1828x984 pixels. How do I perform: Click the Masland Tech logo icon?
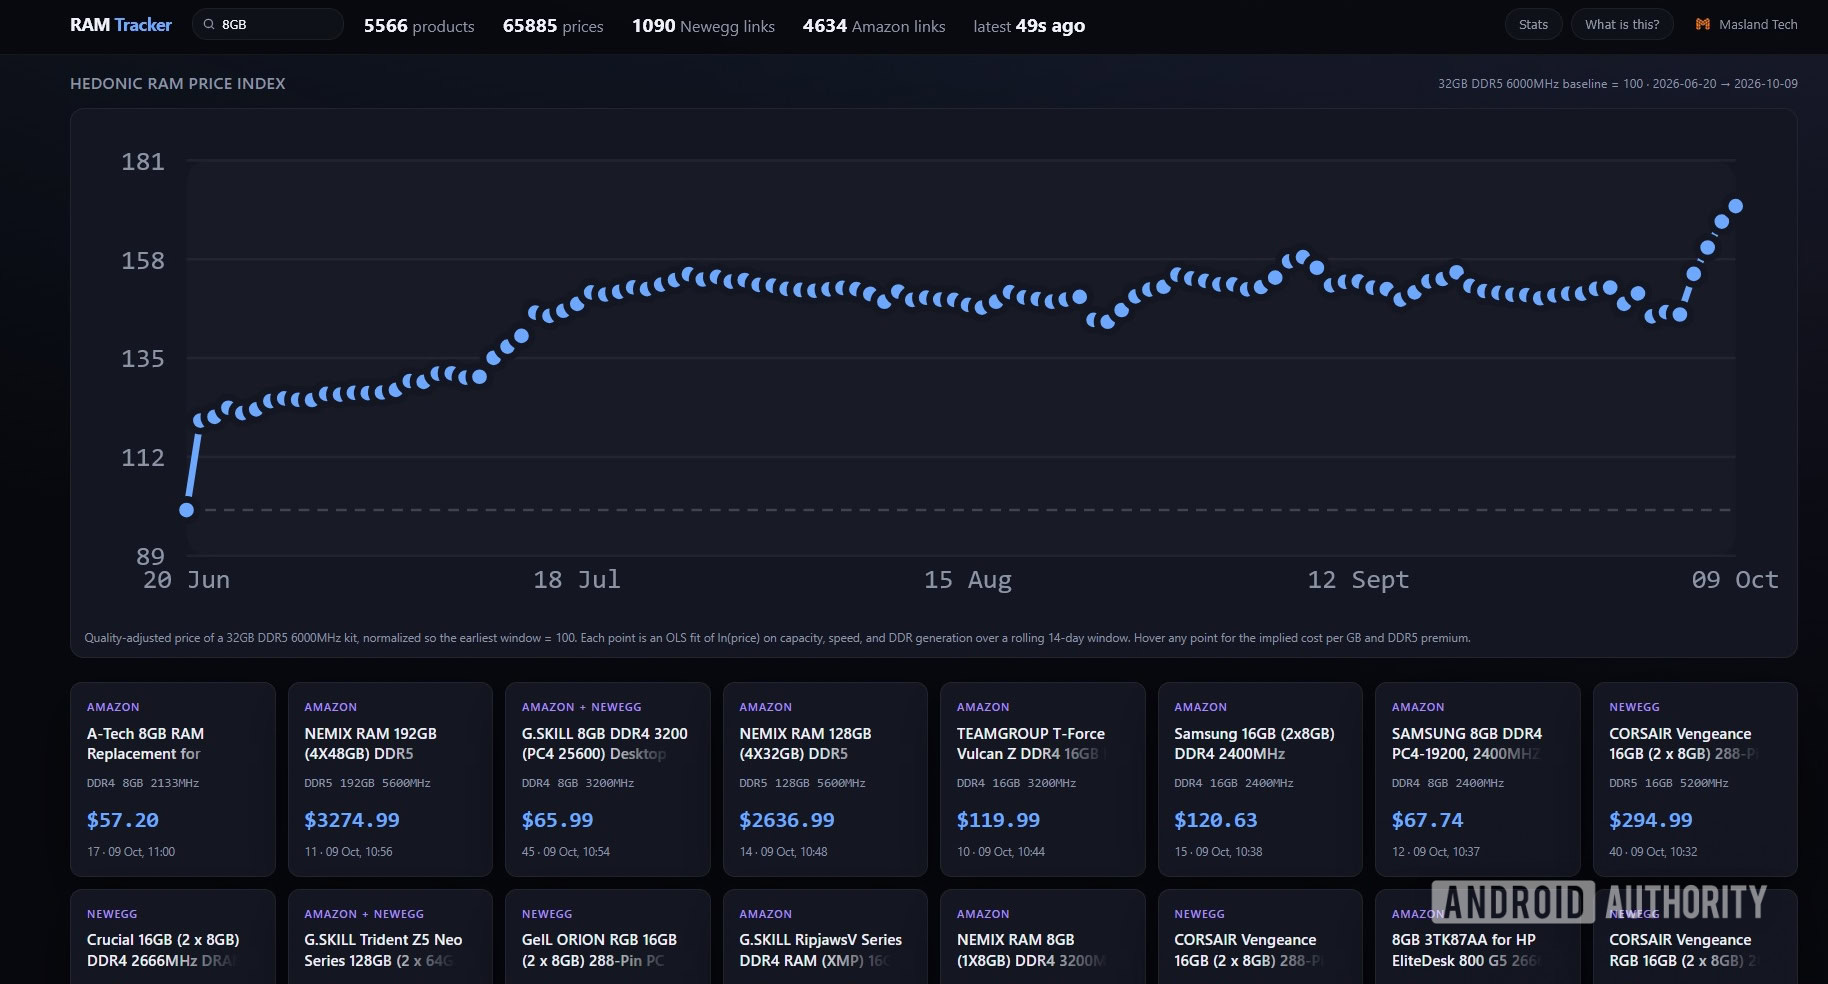[1703, 25]
